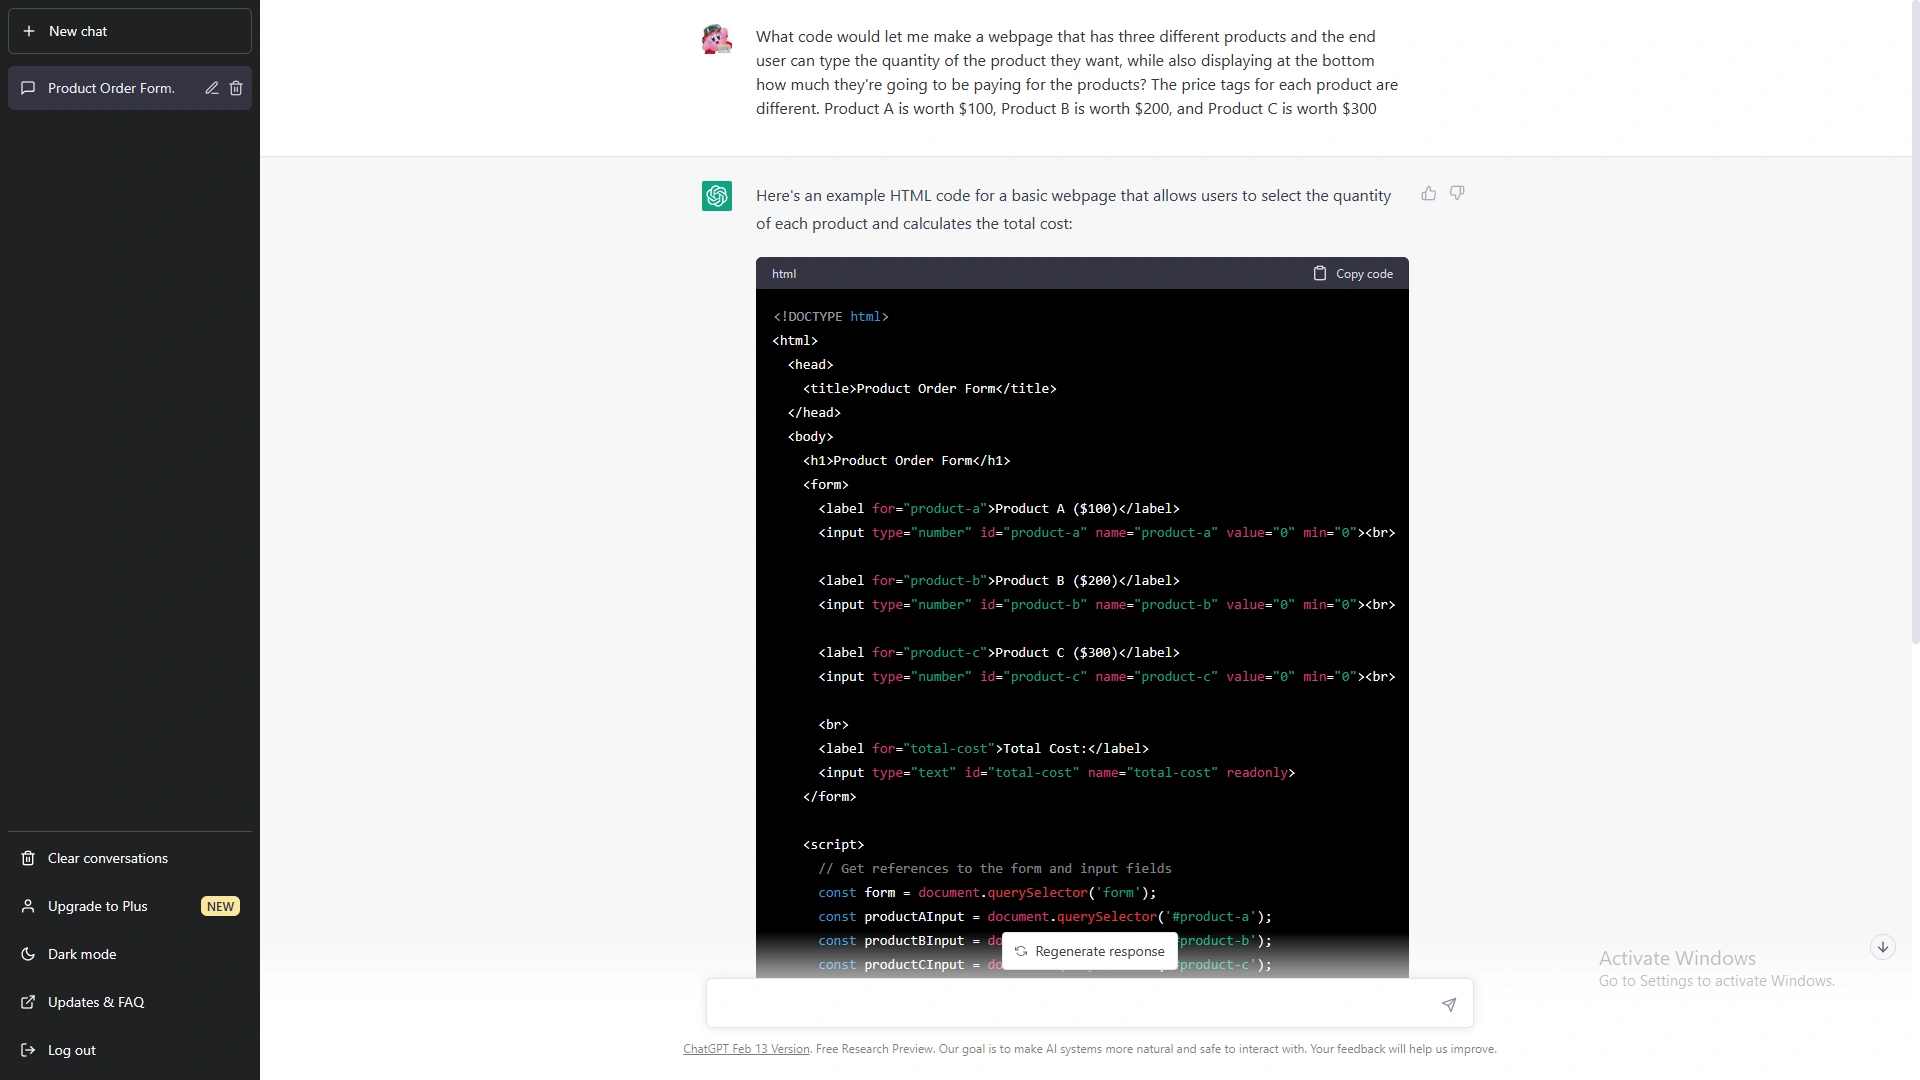Click the user avatar next to the question
Screen dimensions: 1920x1080
717,39
